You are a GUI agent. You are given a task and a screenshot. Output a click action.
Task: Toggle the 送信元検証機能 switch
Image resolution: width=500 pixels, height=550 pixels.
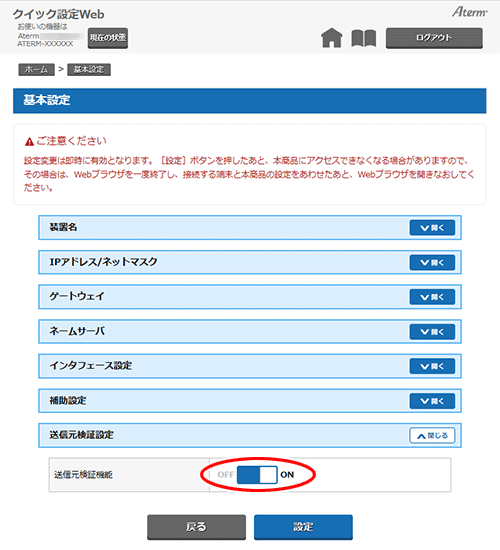pos(257,475)
